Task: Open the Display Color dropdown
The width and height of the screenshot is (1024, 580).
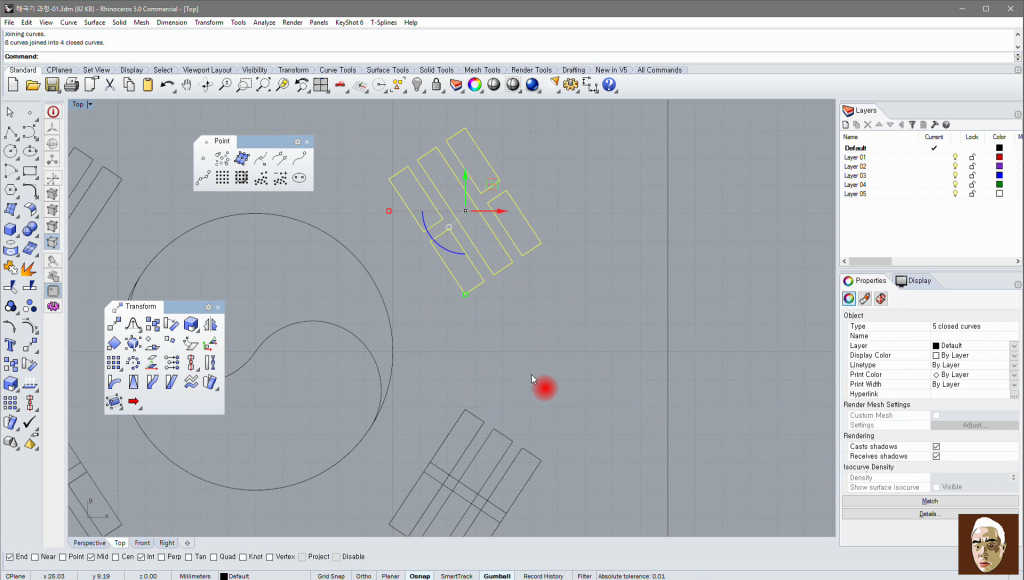Action: [x=1014, y=356]
